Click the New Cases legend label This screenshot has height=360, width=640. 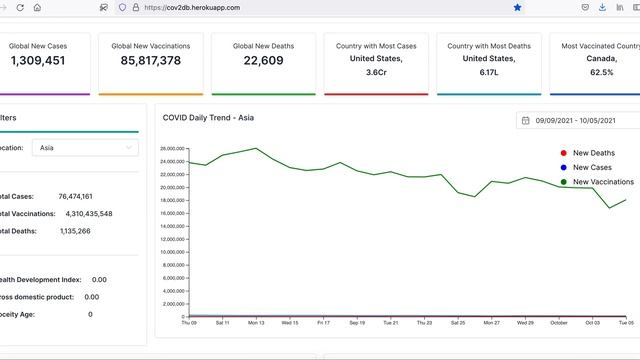pos(592,167)
